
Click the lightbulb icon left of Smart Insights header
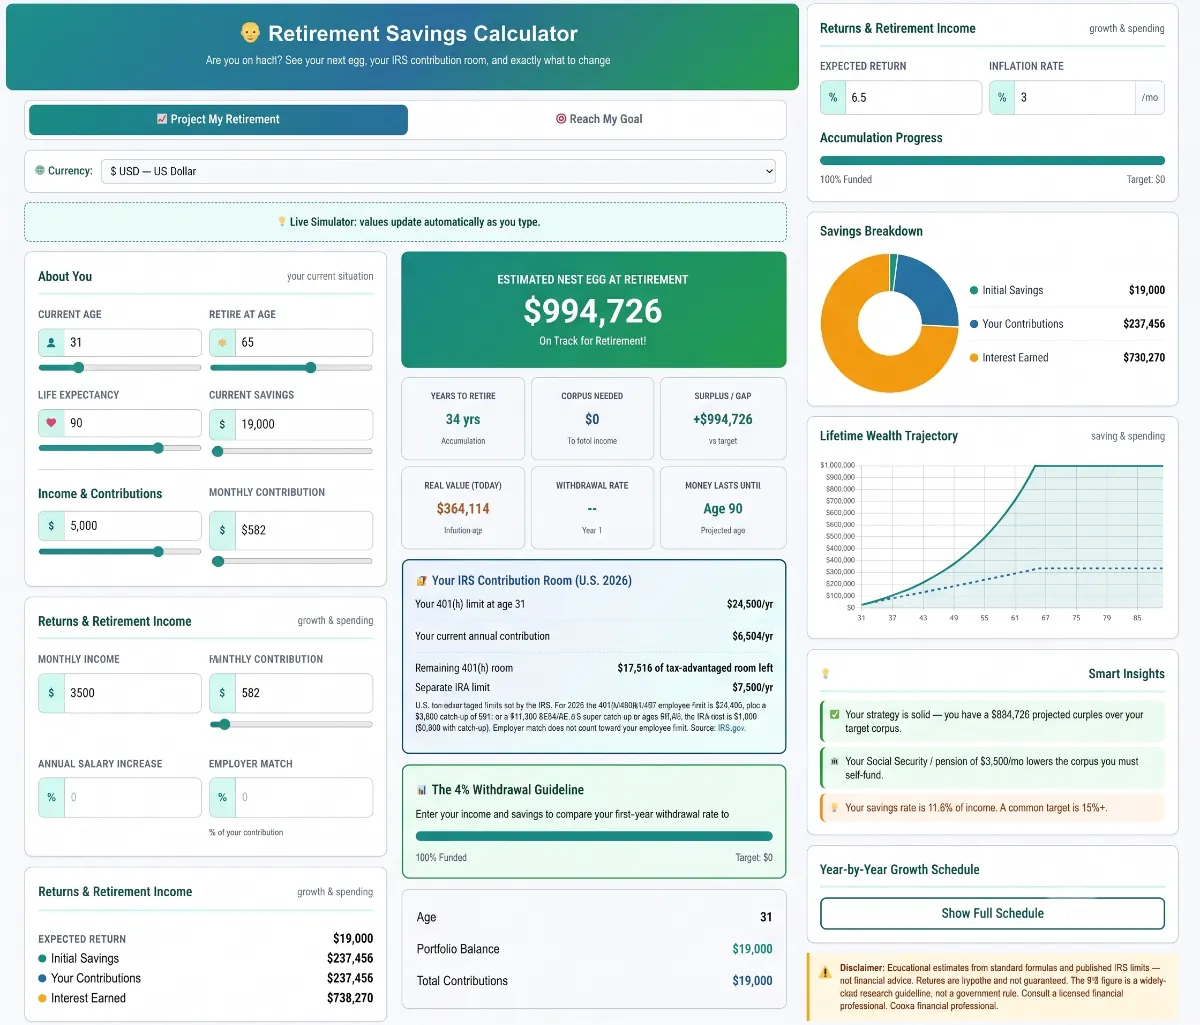point(825,674)
